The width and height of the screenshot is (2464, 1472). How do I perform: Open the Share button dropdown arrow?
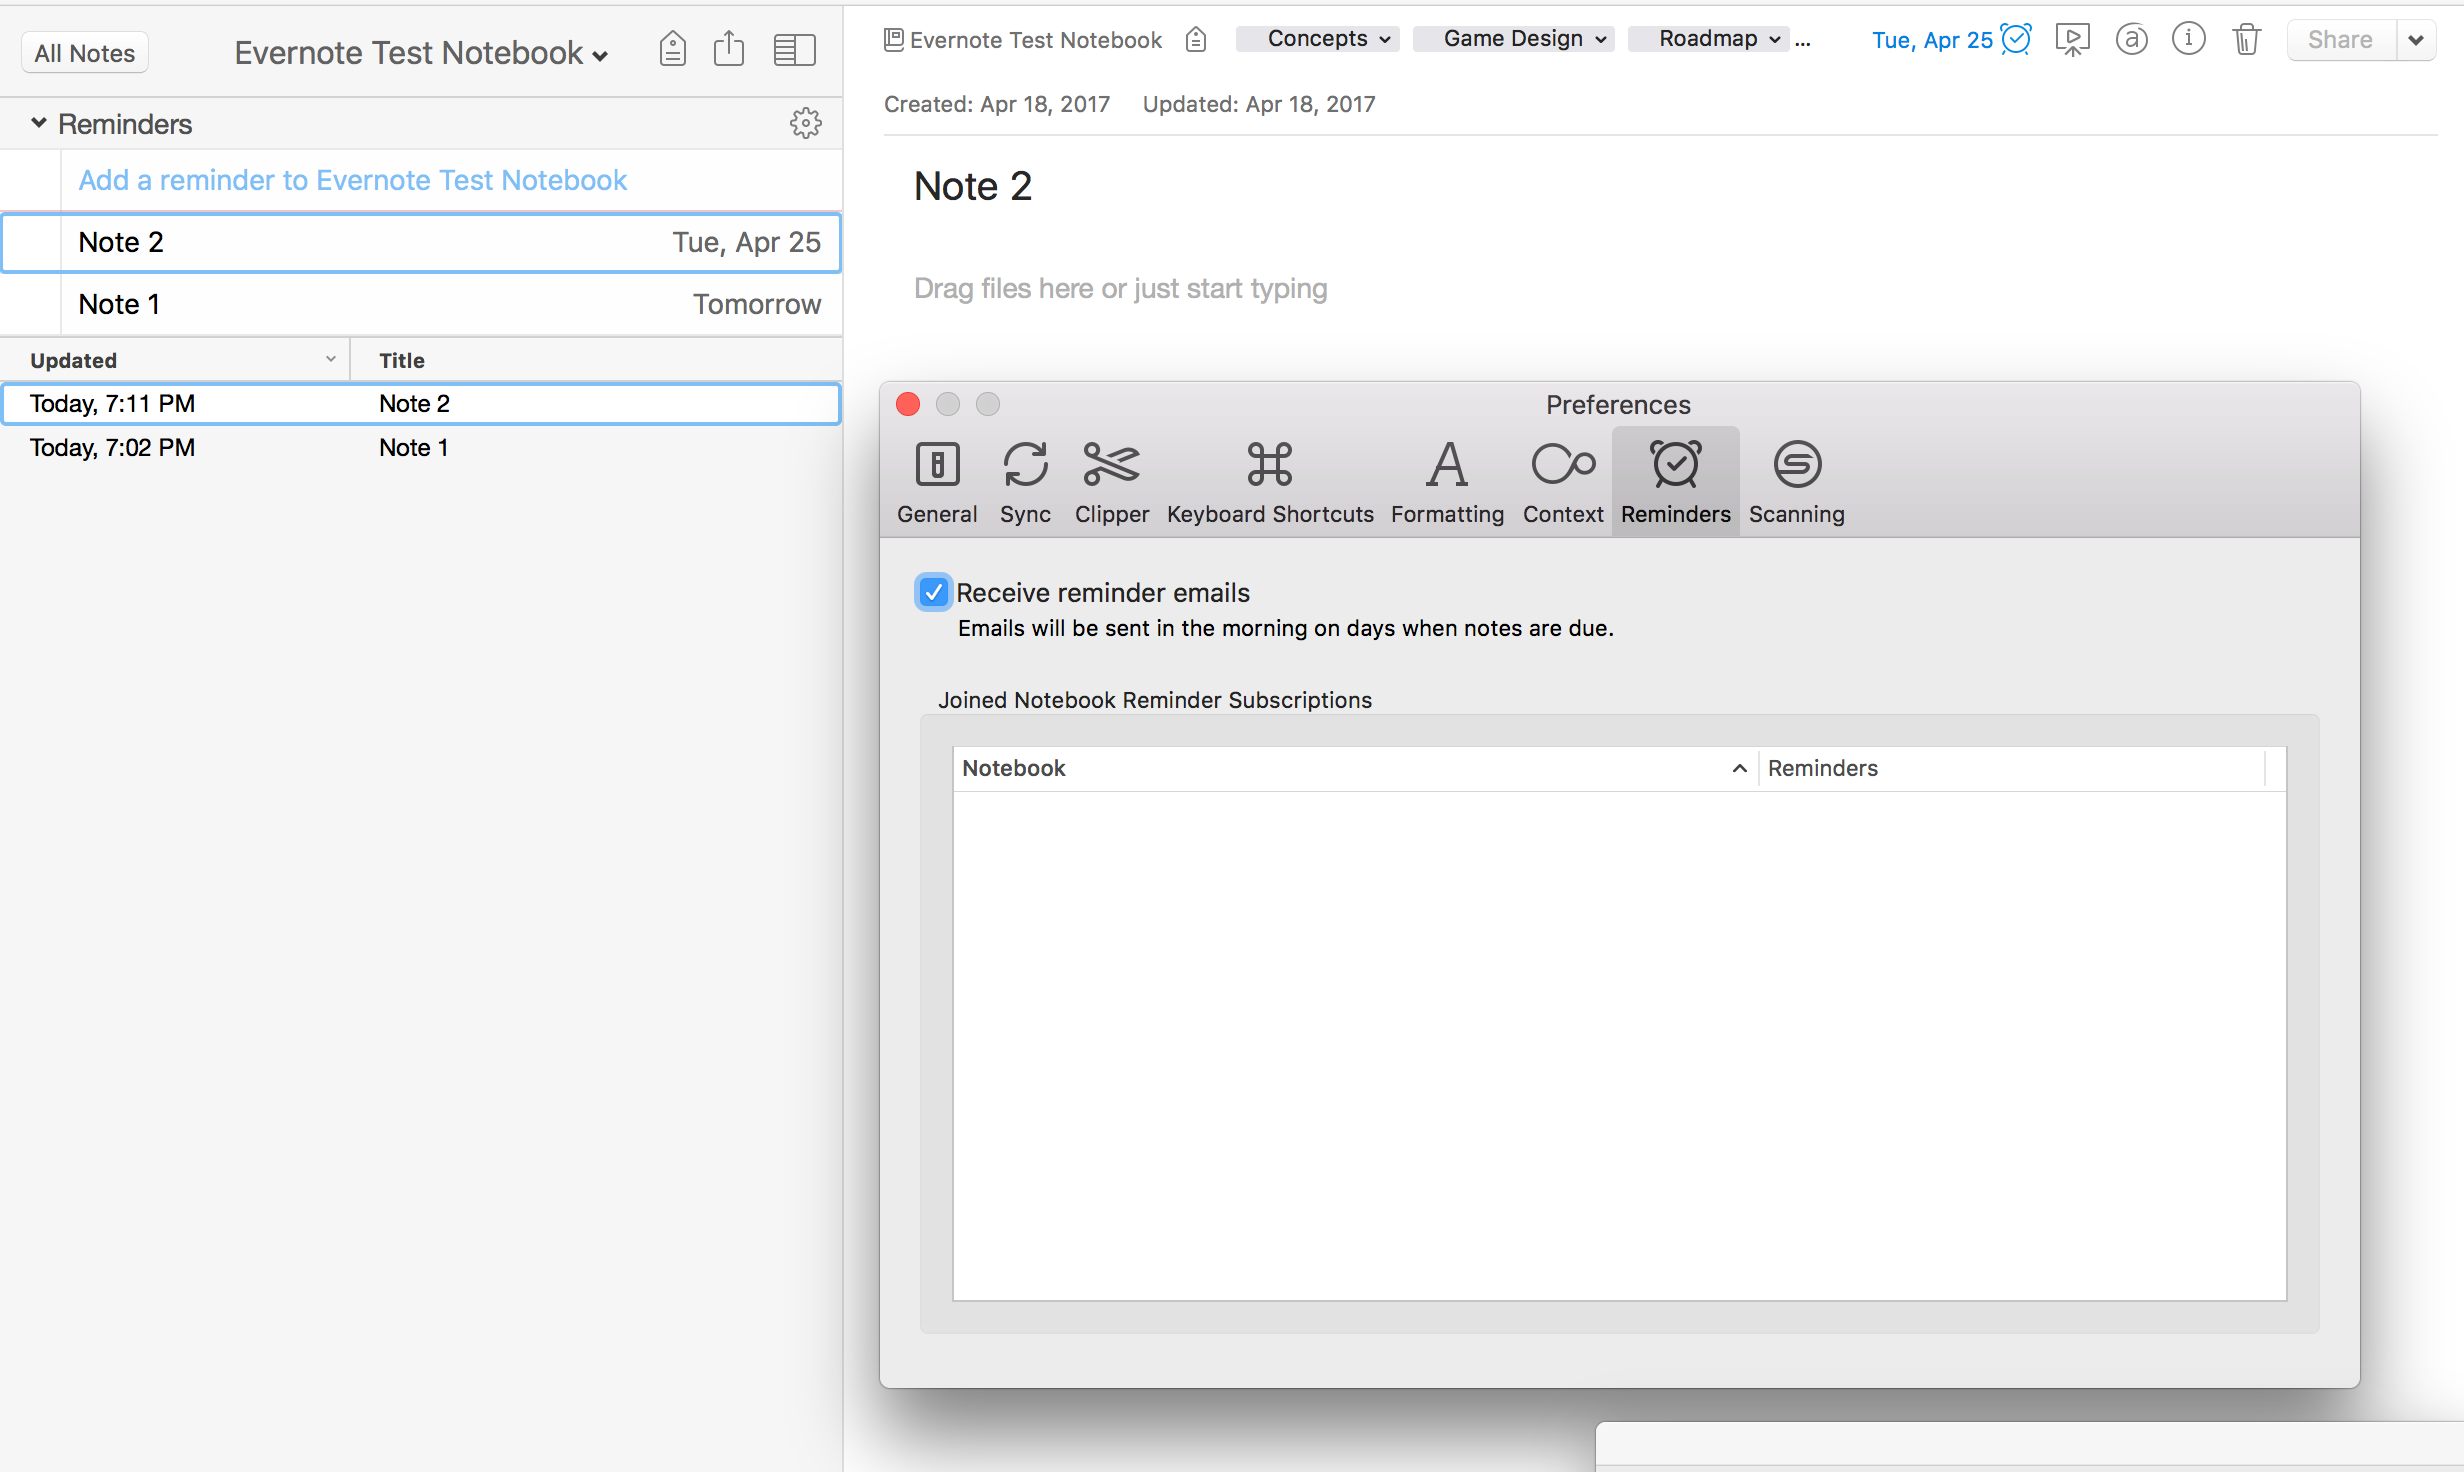click(2416, 40)
